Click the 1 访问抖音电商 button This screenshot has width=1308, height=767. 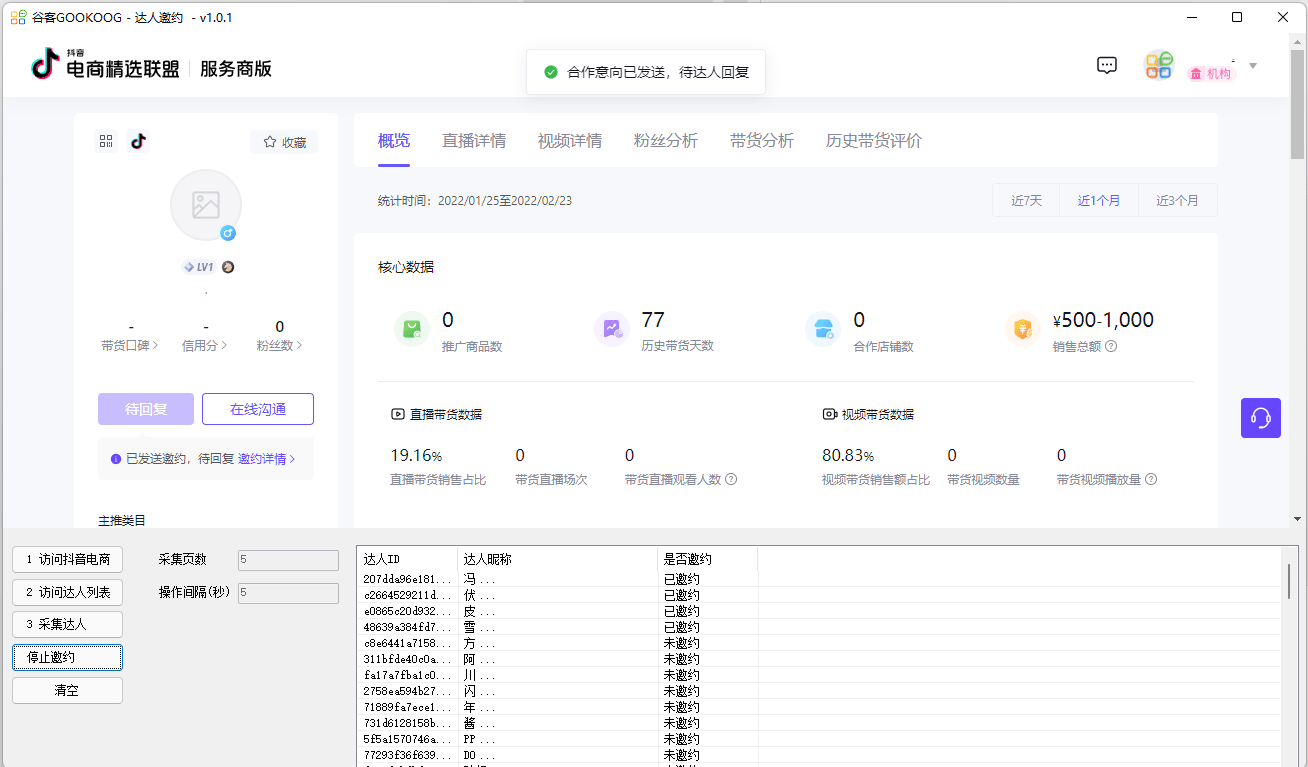[68, 559]
